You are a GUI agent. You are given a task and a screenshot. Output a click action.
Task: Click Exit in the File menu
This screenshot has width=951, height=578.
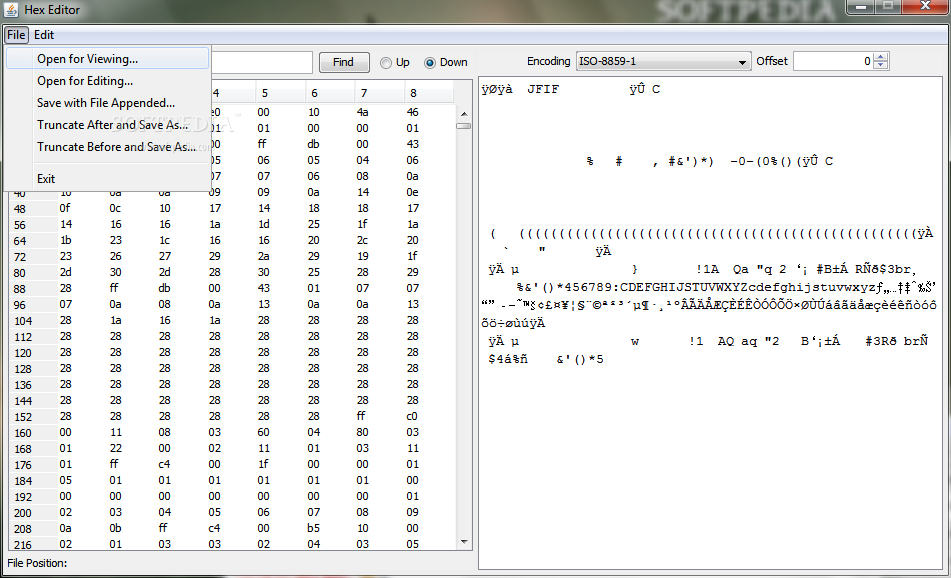click(107, 179)
